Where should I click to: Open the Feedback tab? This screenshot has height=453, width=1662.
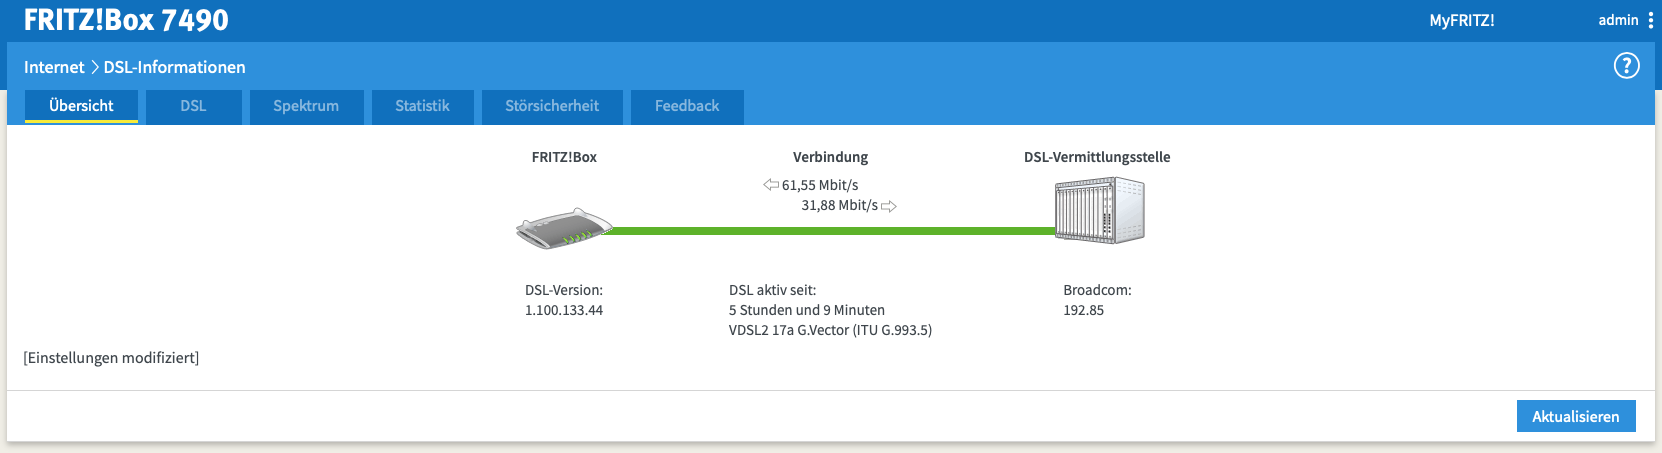click(687, 106)
